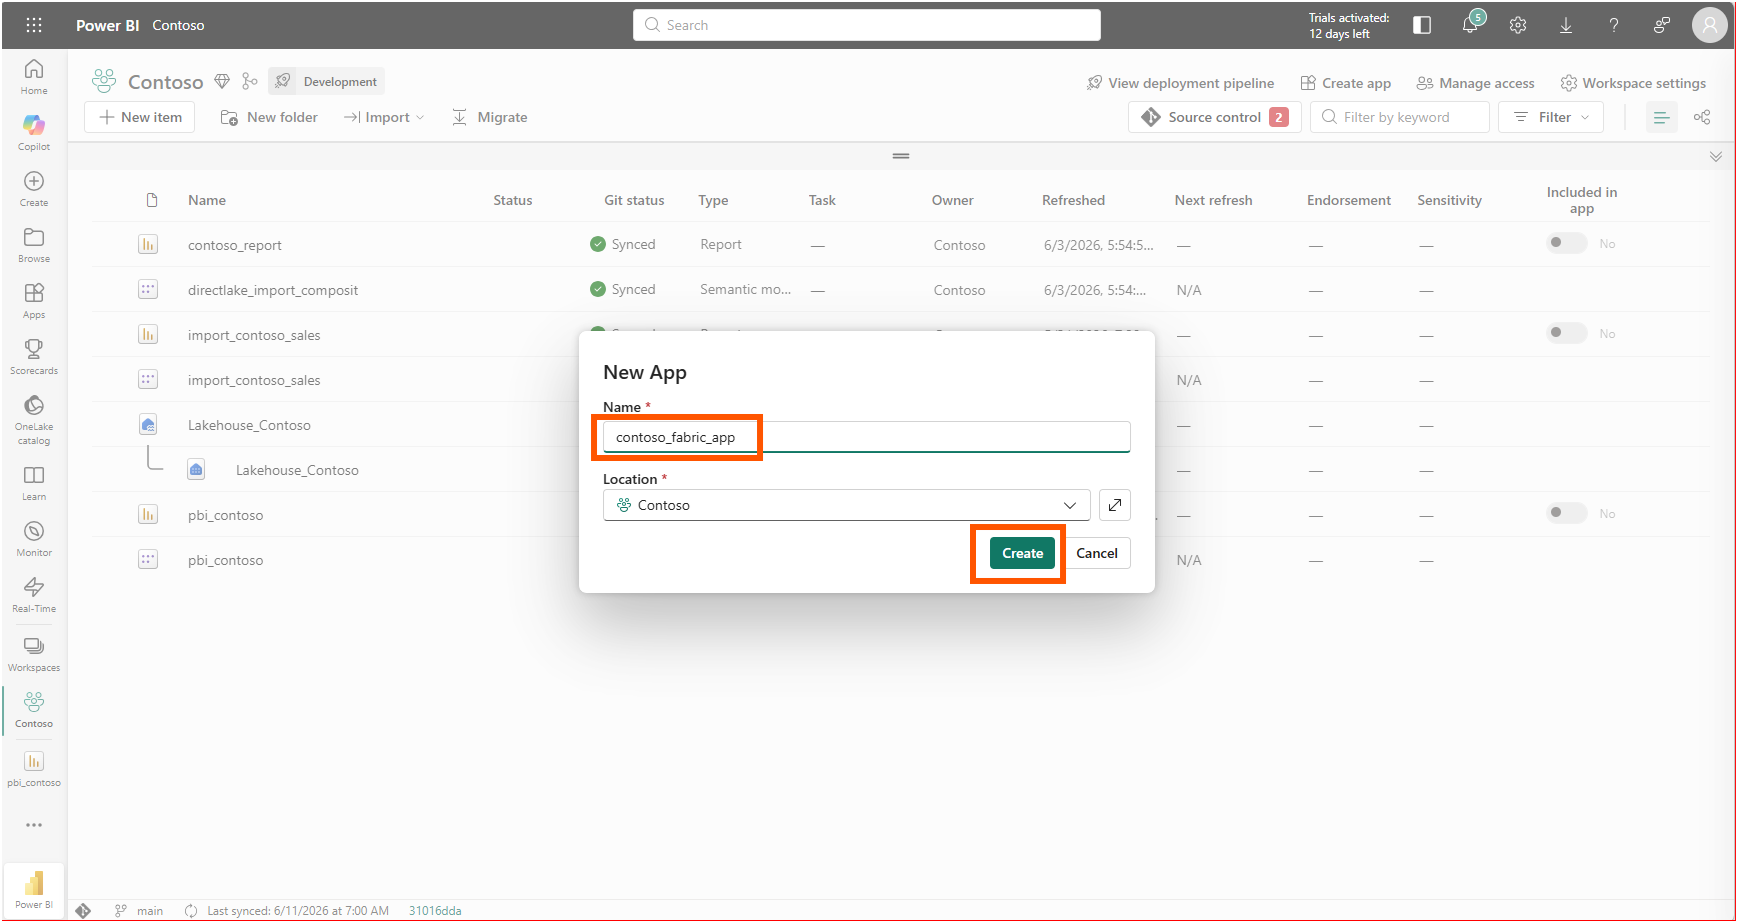The image size is (1738, 923).
Task: Cancel the New App dialog
Action: (x=1097, y=553)
